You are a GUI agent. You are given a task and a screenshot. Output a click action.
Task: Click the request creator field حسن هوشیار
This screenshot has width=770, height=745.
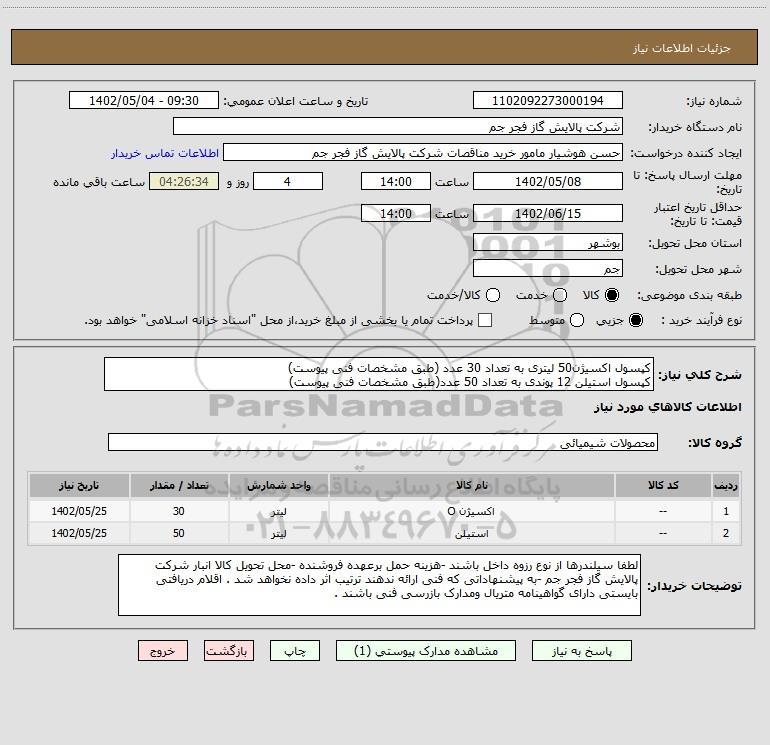423,153
